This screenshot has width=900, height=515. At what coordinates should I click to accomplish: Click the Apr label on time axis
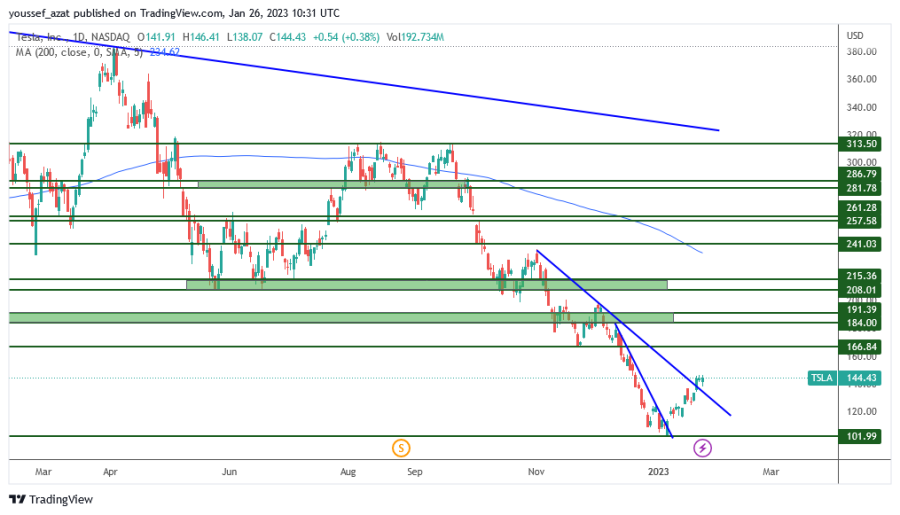[110, 472]
